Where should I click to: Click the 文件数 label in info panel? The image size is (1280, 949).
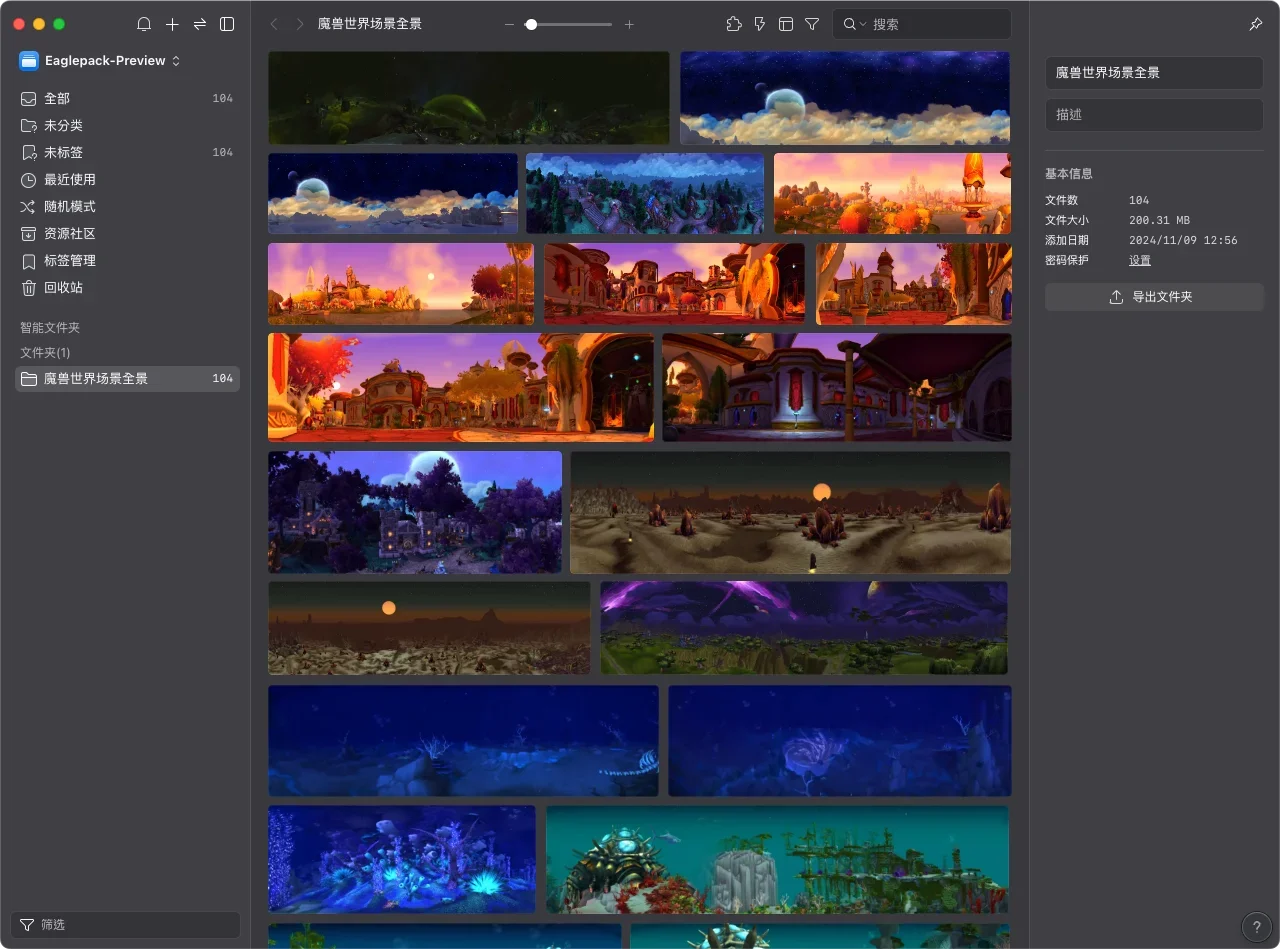point(1062,200)
